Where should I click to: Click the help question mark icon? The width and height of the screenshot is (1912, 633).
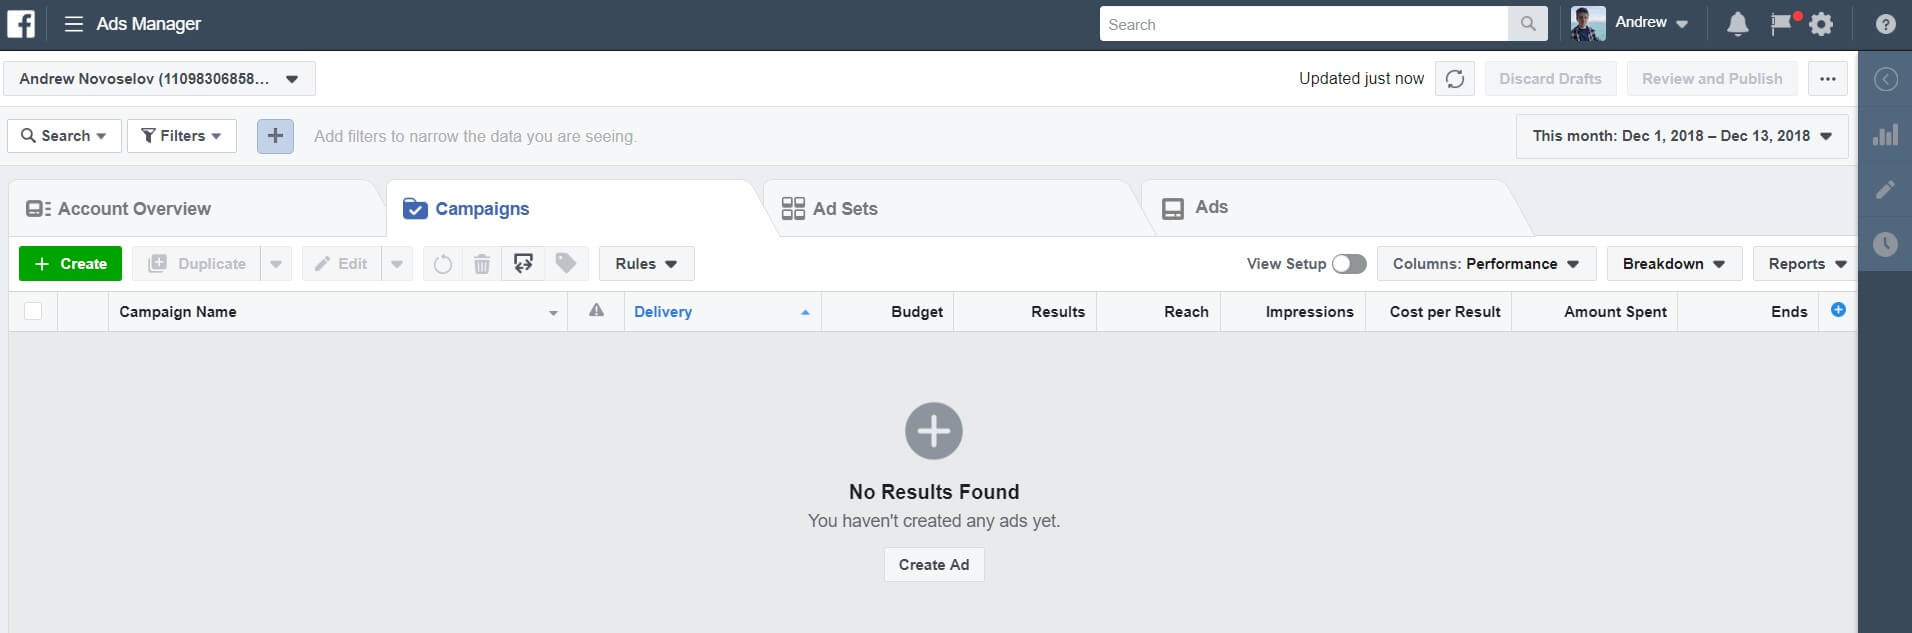[1885, 24]
